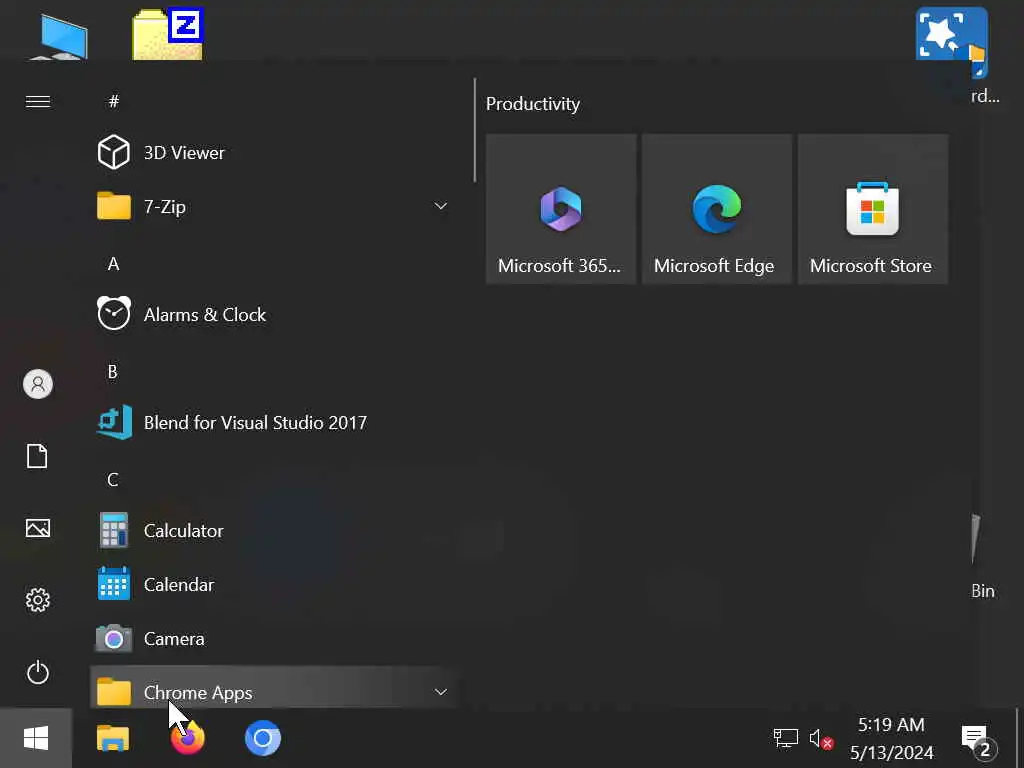1024x768 pixels.
Task: Click Show desktop button at taskbar edge
Action: (1019, 739)
